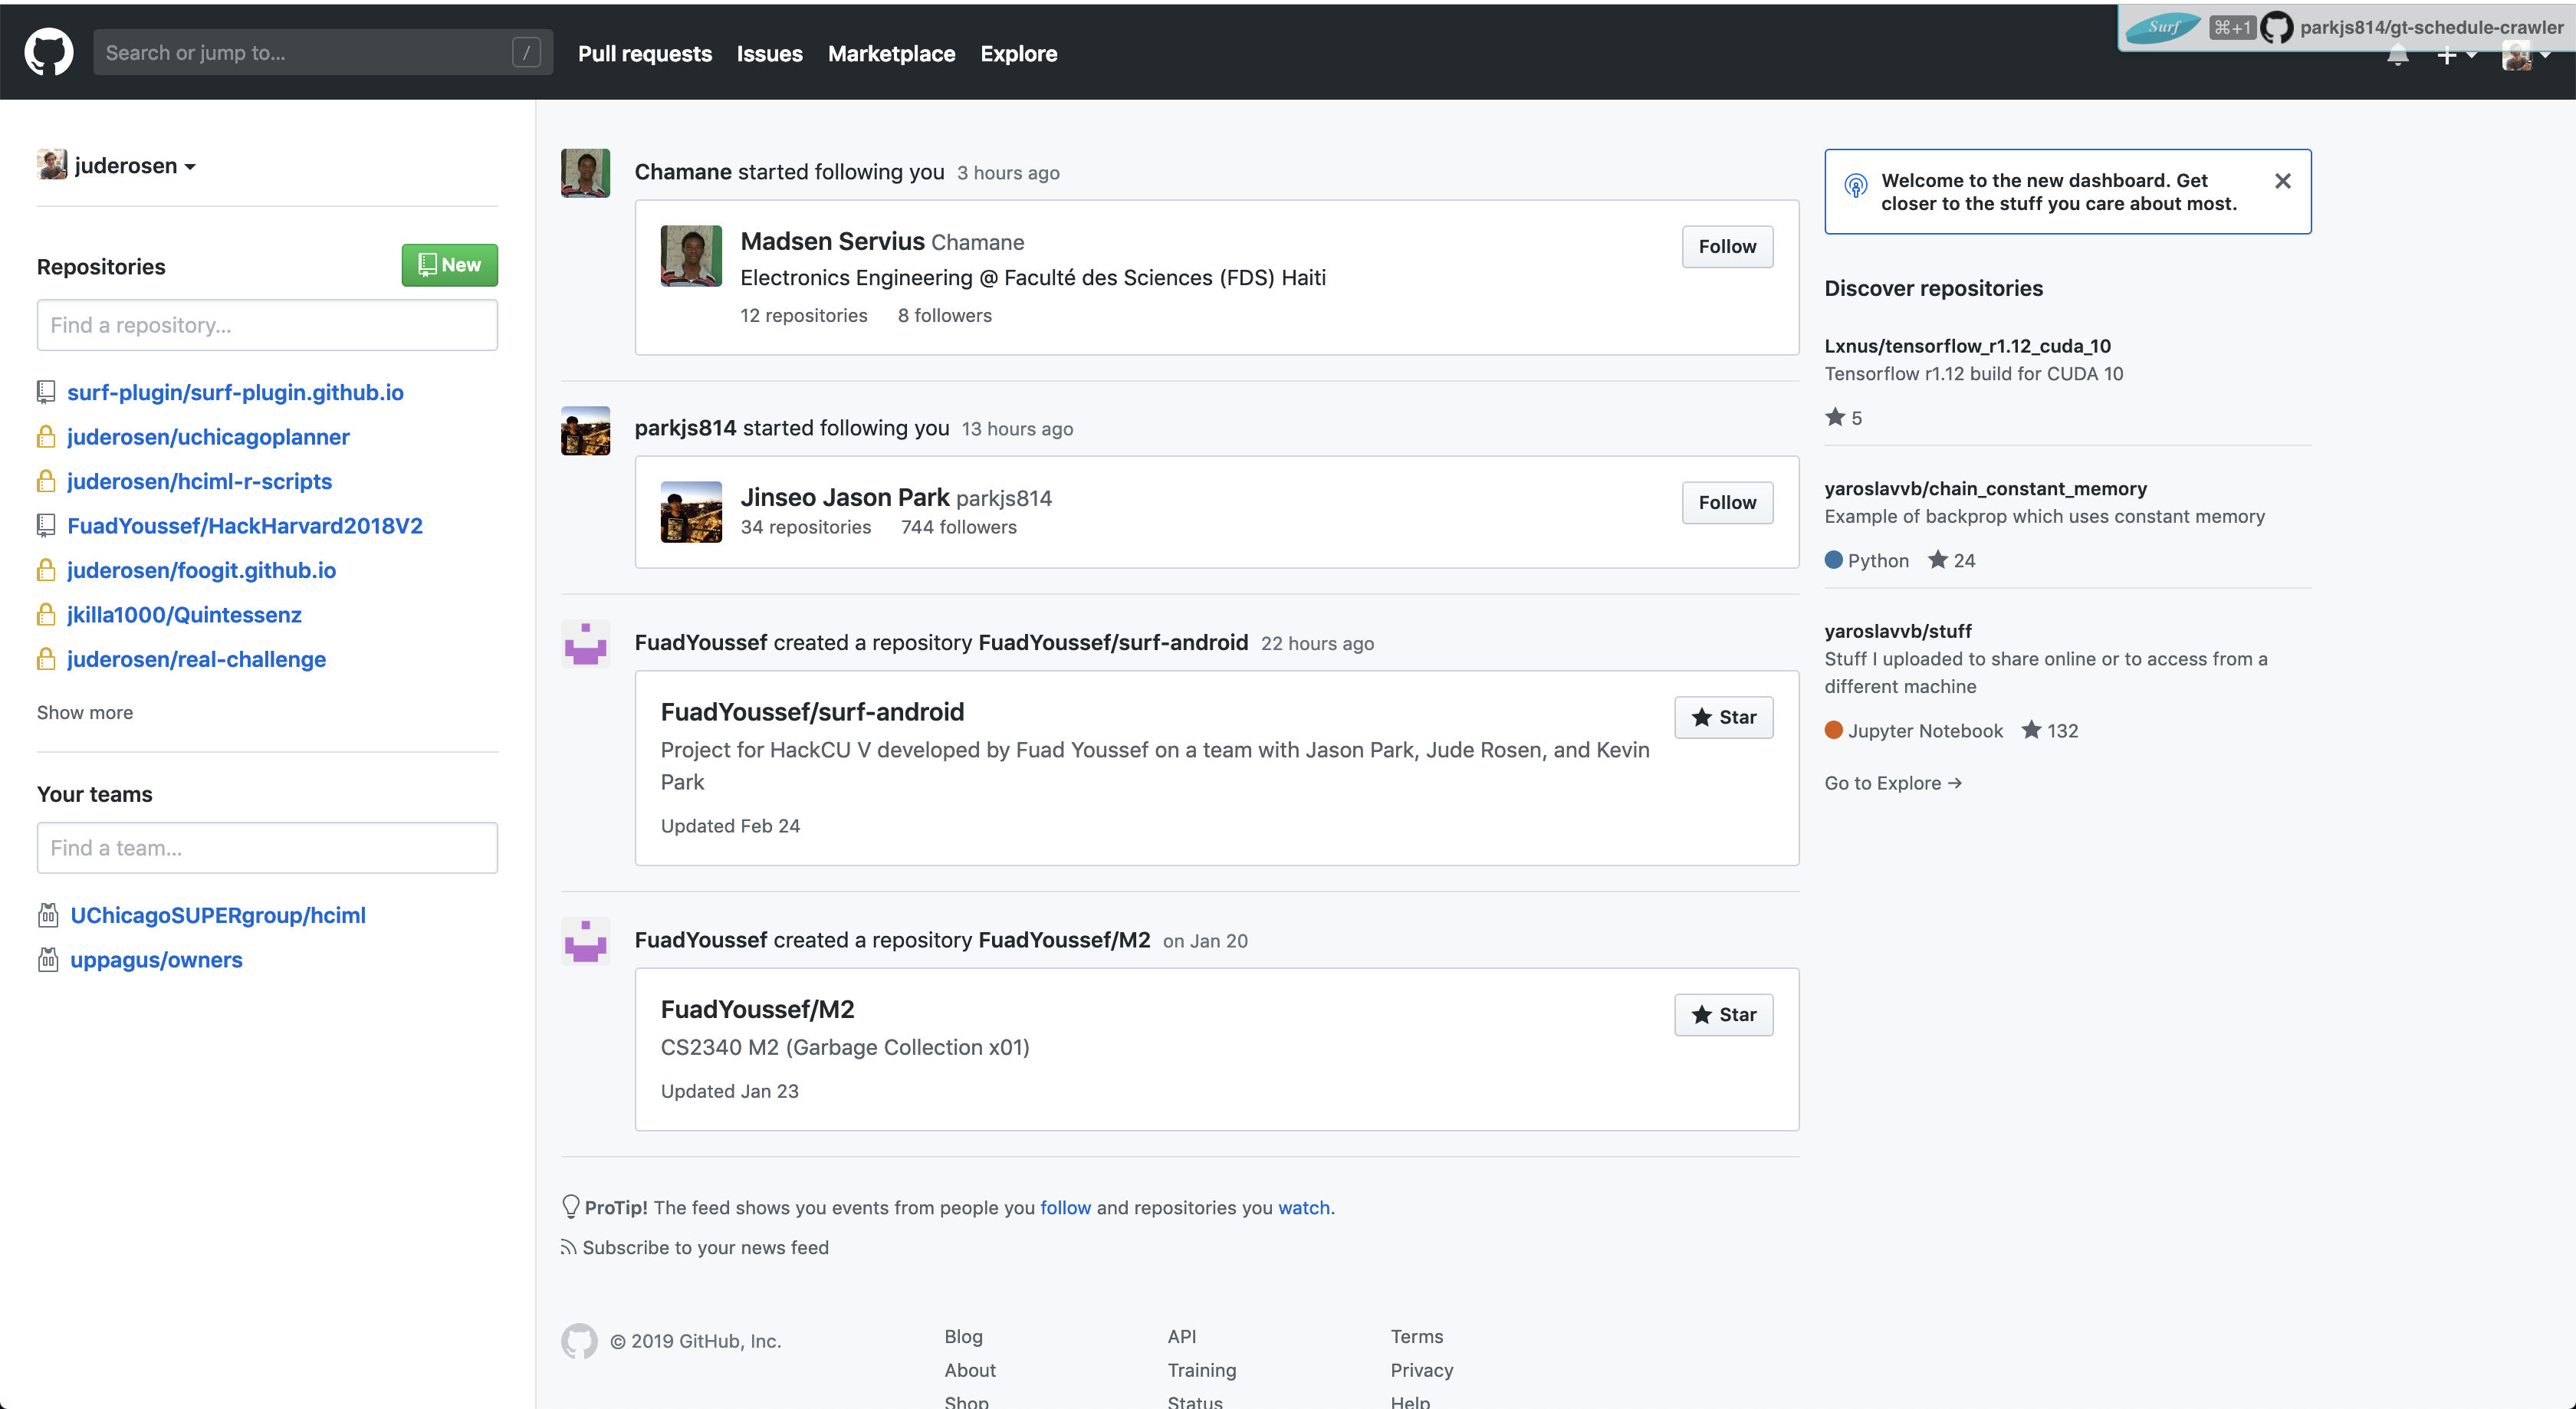Click the Surf plugin logo badge
The height and width of the screenshot is (1409, 2576).
point(2162,27)
